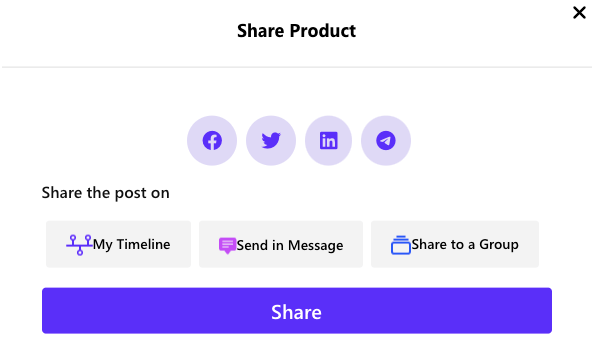
Task: Post the product to LinkedIn
Action: (328, 141)
